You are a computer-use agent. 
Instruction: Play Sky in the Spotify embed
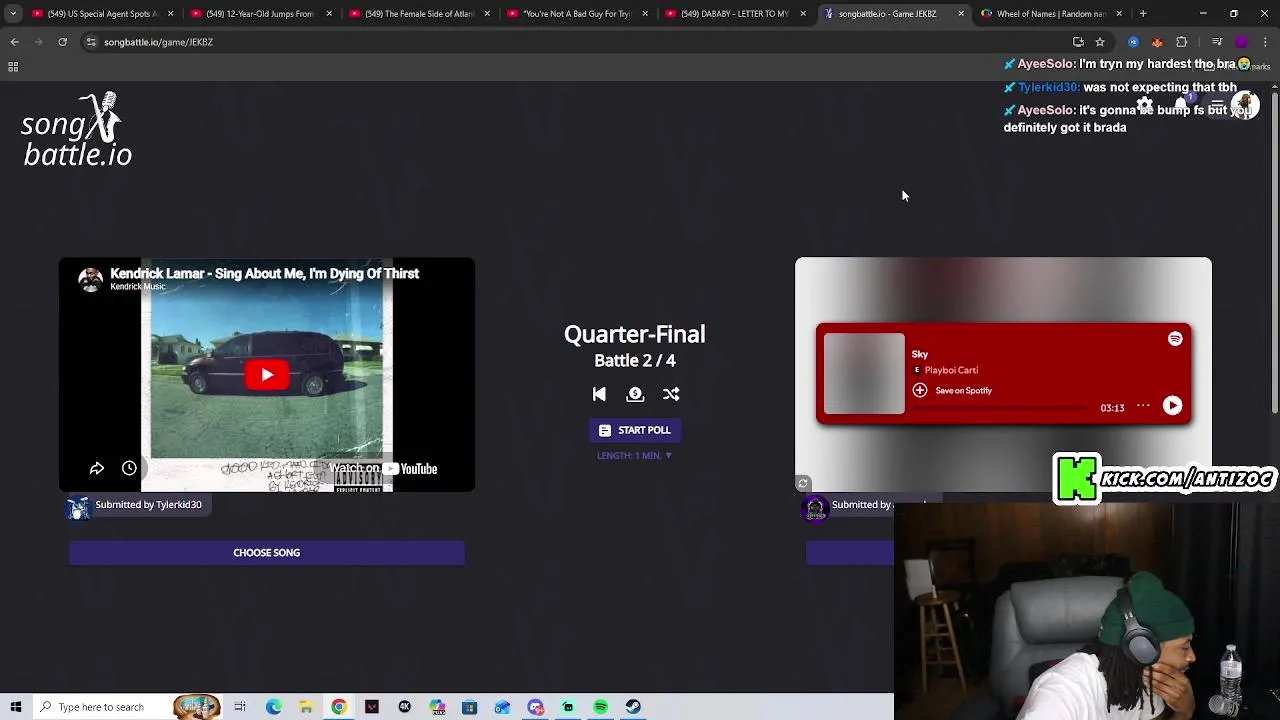point(1172,406)
